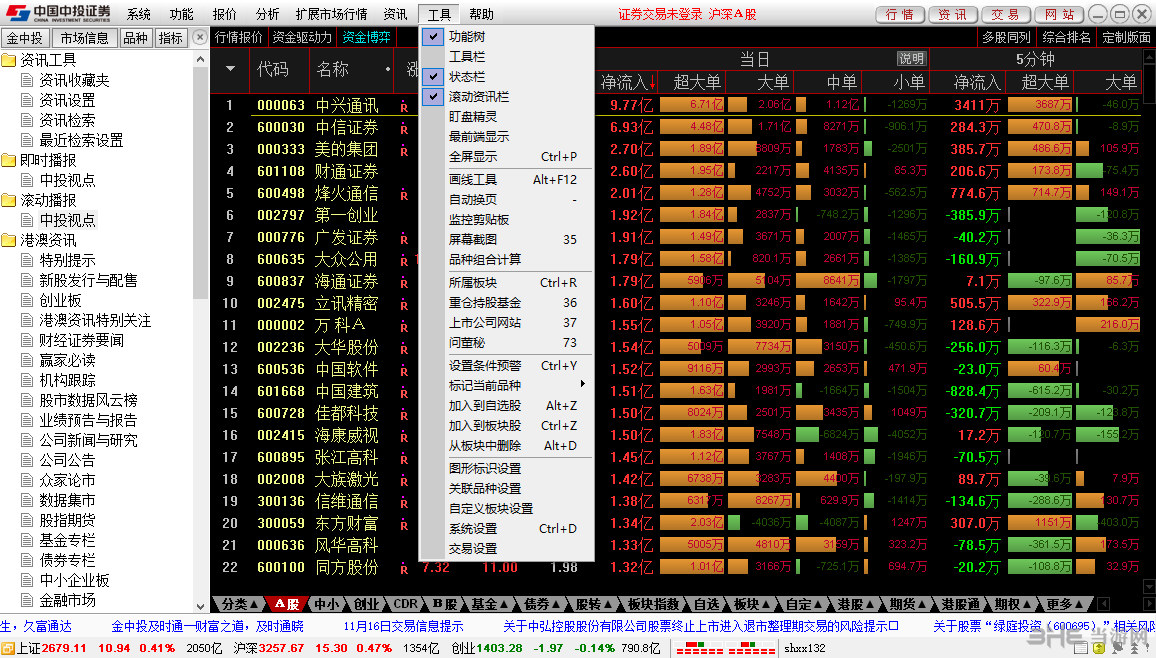
Task: Click the 资讯工具 folder icon
Action: tap(9, 60)
